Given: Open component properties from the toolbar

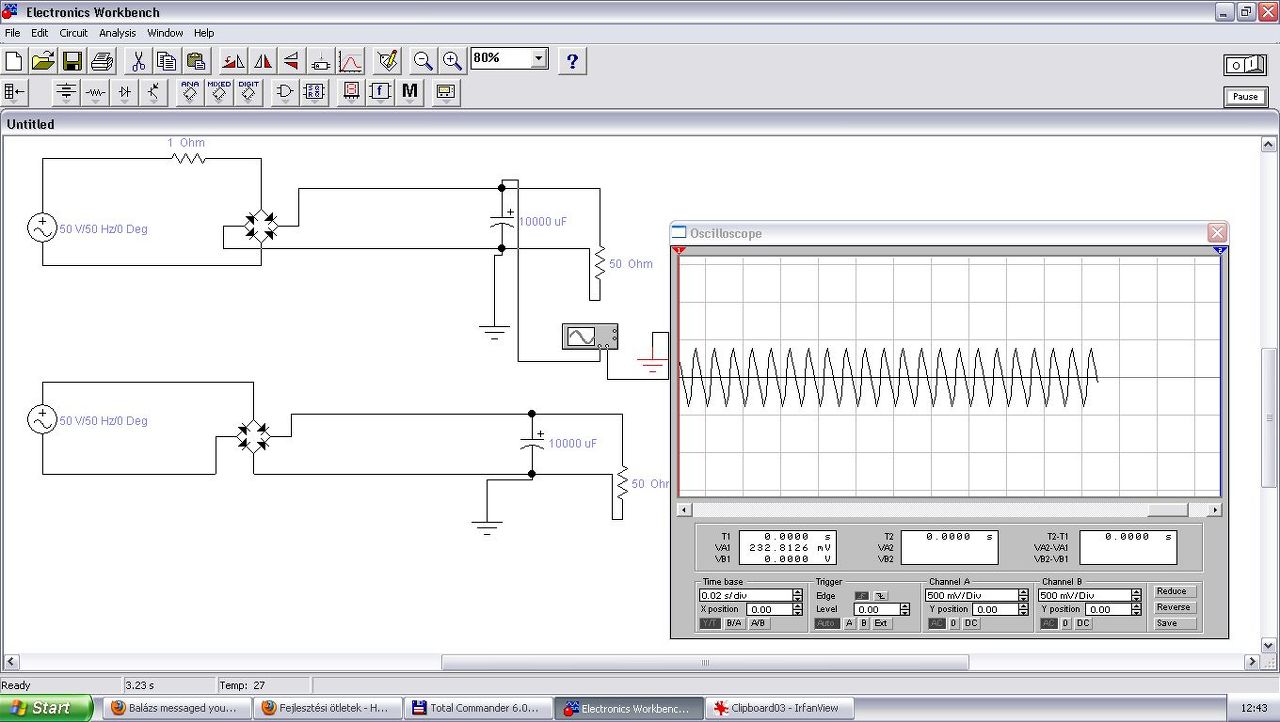Looking at the screenshot, I should click(x=387, y=61).
